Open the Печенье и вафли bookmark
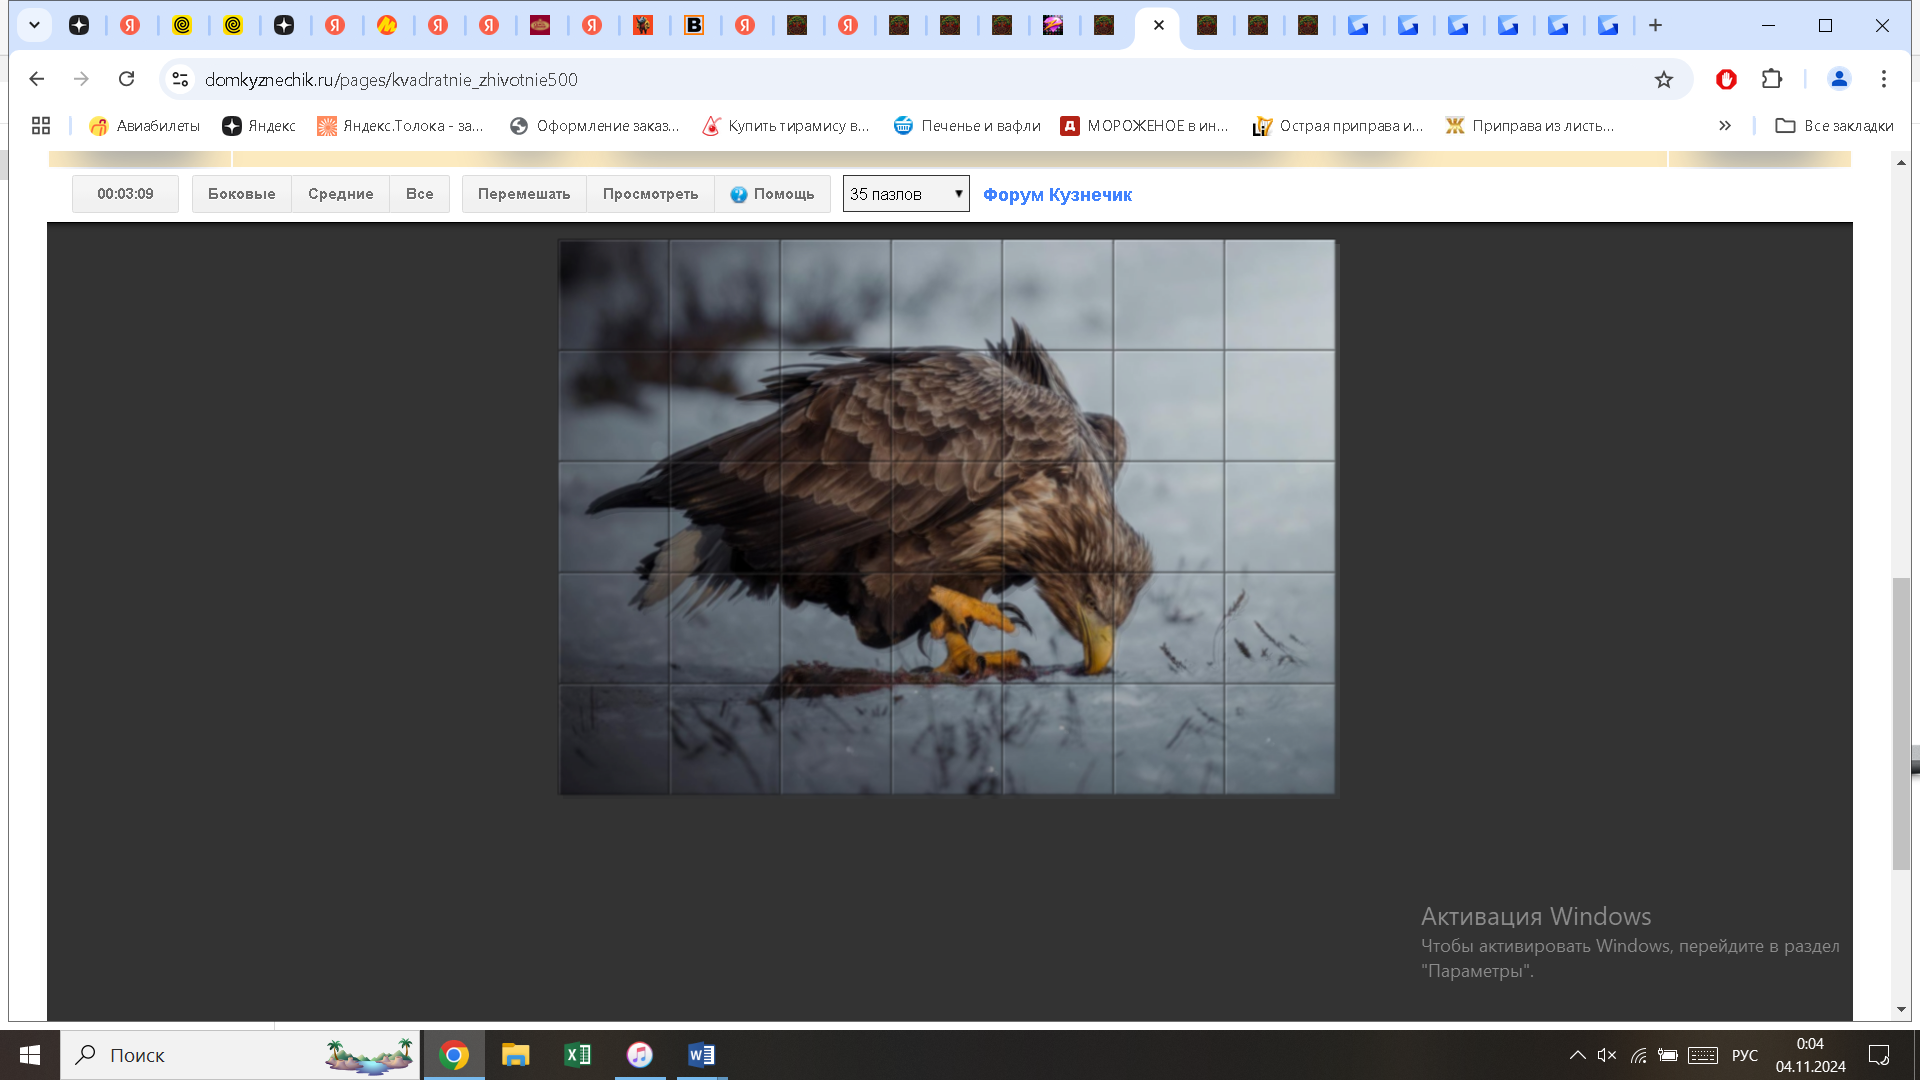 [x=967, y=125]
